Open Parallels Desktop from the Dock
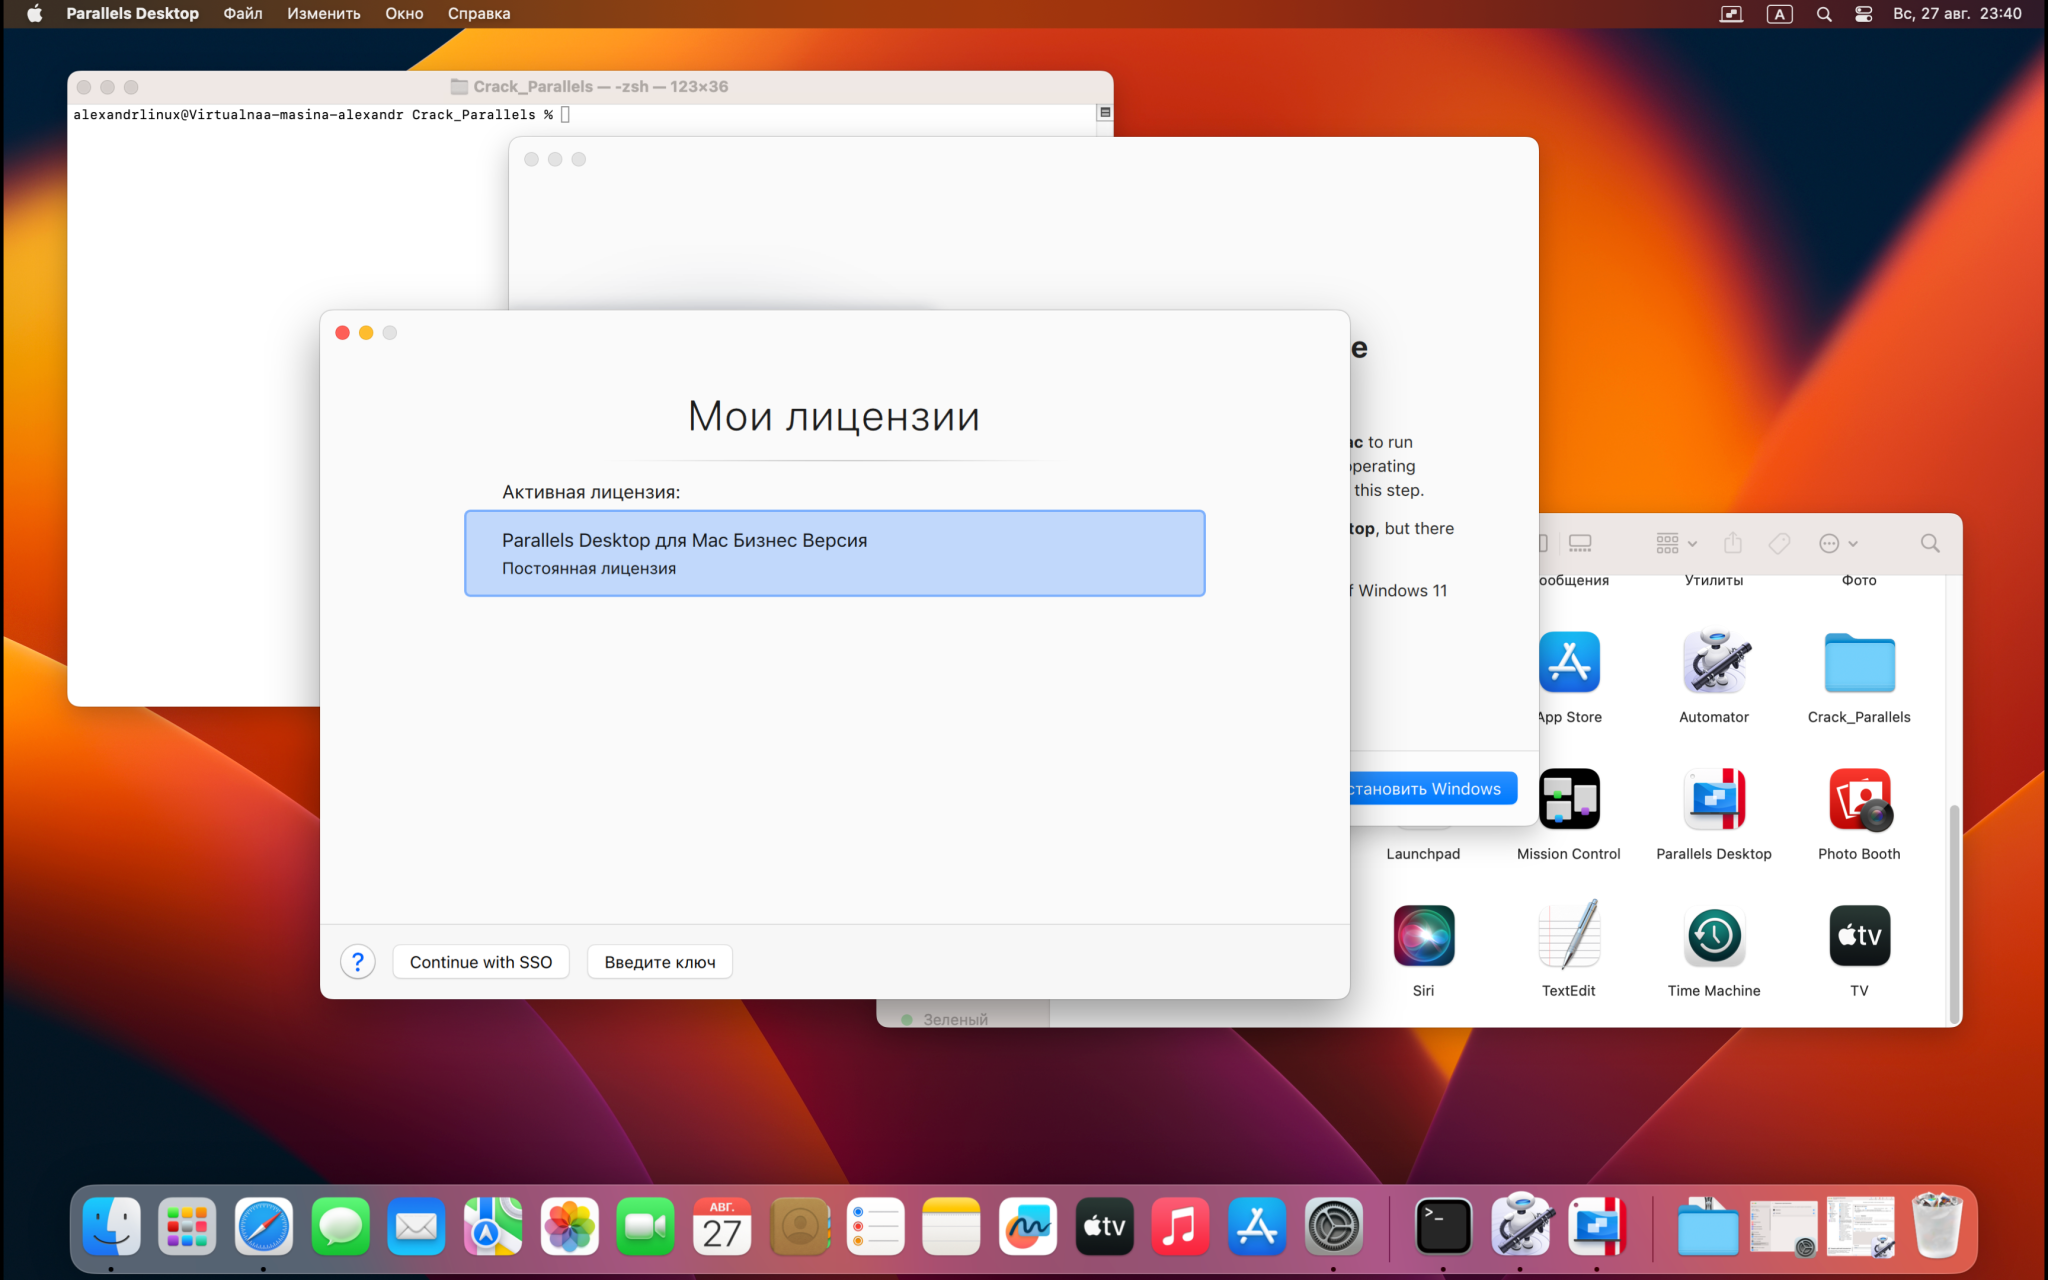The height and width of the screenshot is (1280, 2048). [1597, 1226]
